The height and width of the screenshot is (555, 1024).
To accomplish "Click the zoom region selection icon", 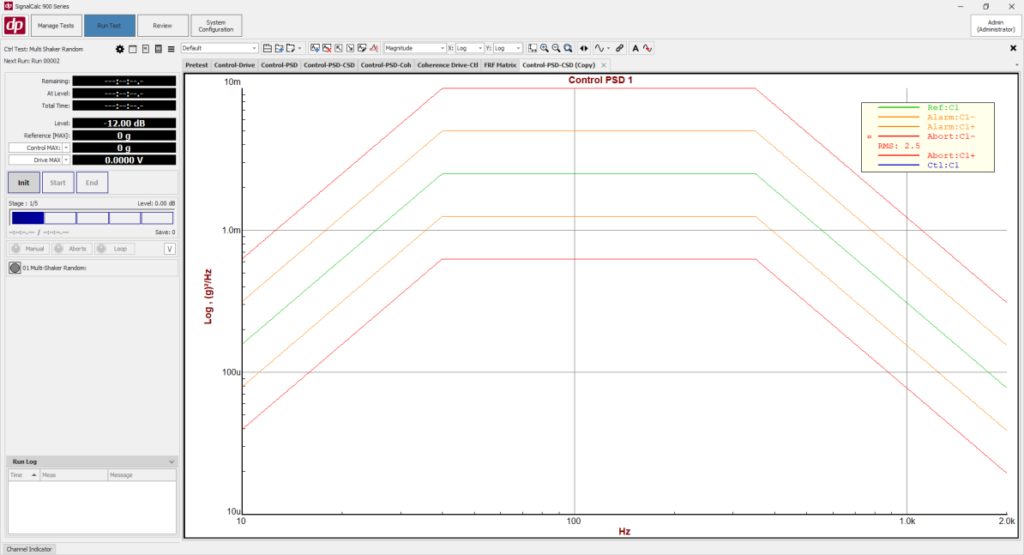I will coord(532,48).
